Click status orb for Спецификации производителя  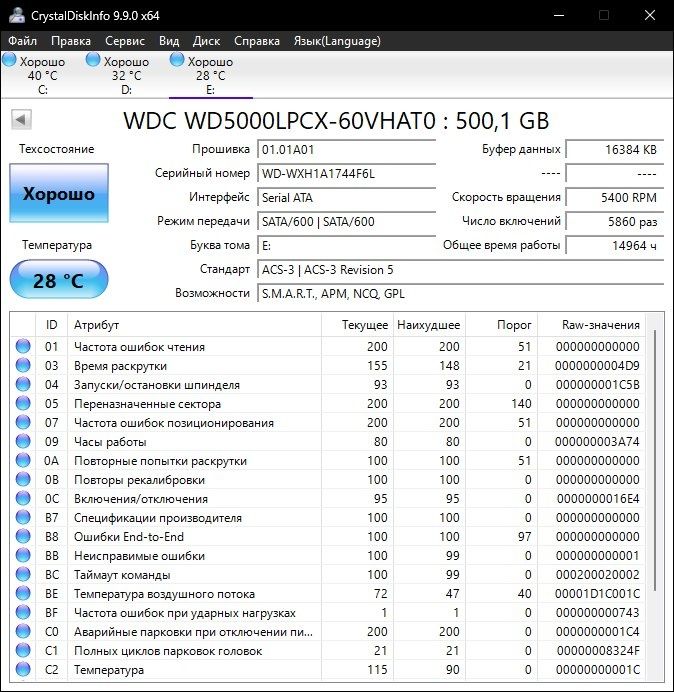[23, 517]
